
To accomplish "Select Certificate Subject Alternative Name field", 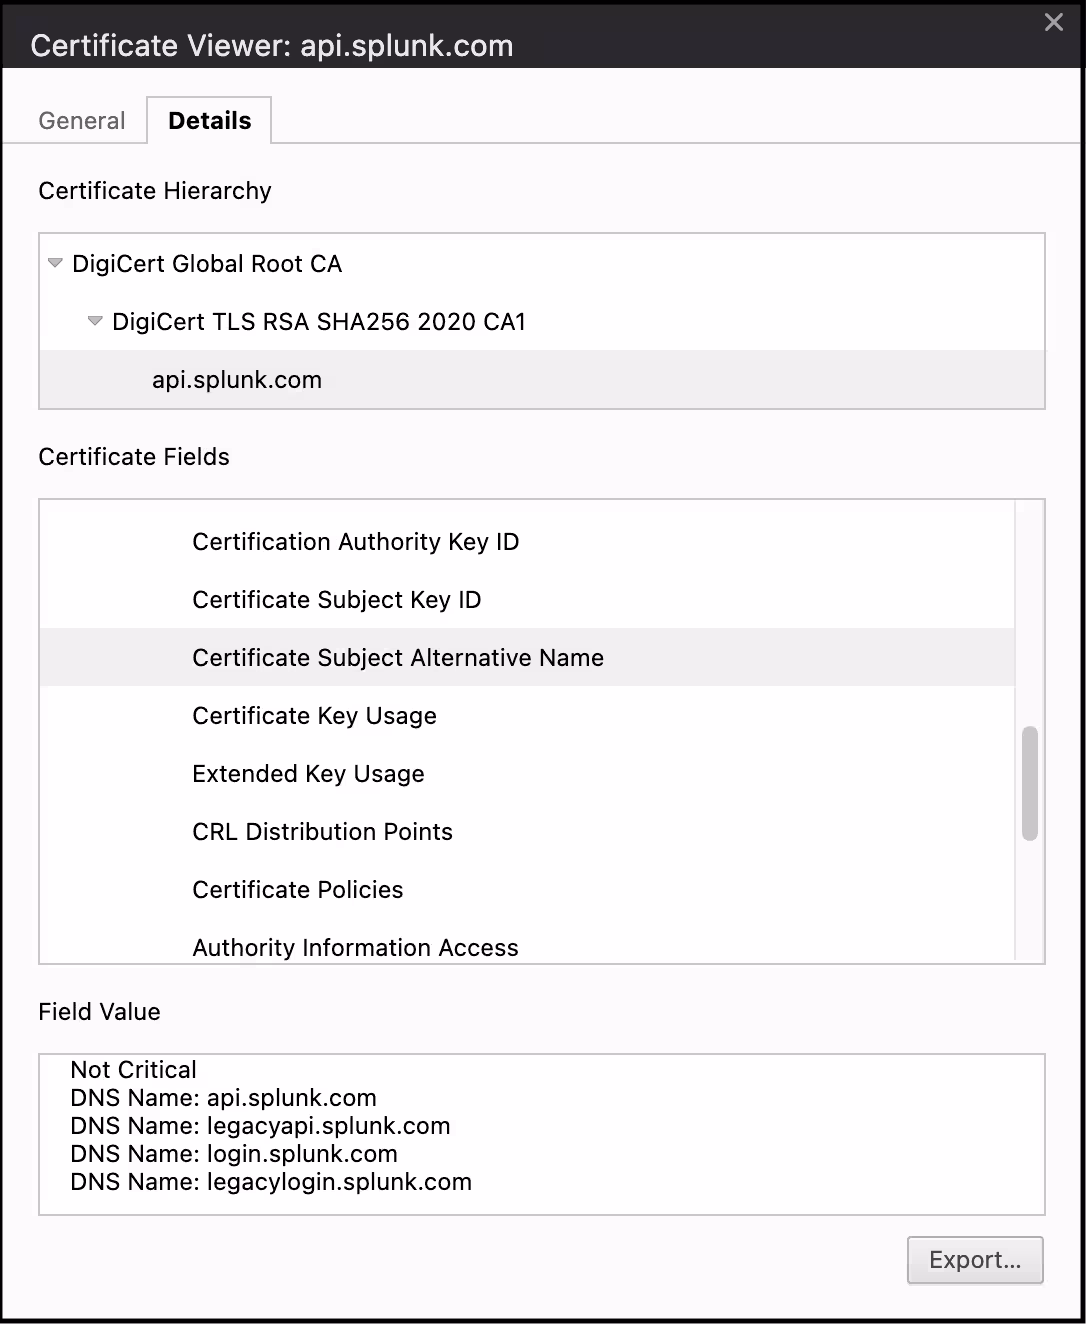I will (398, 658).
